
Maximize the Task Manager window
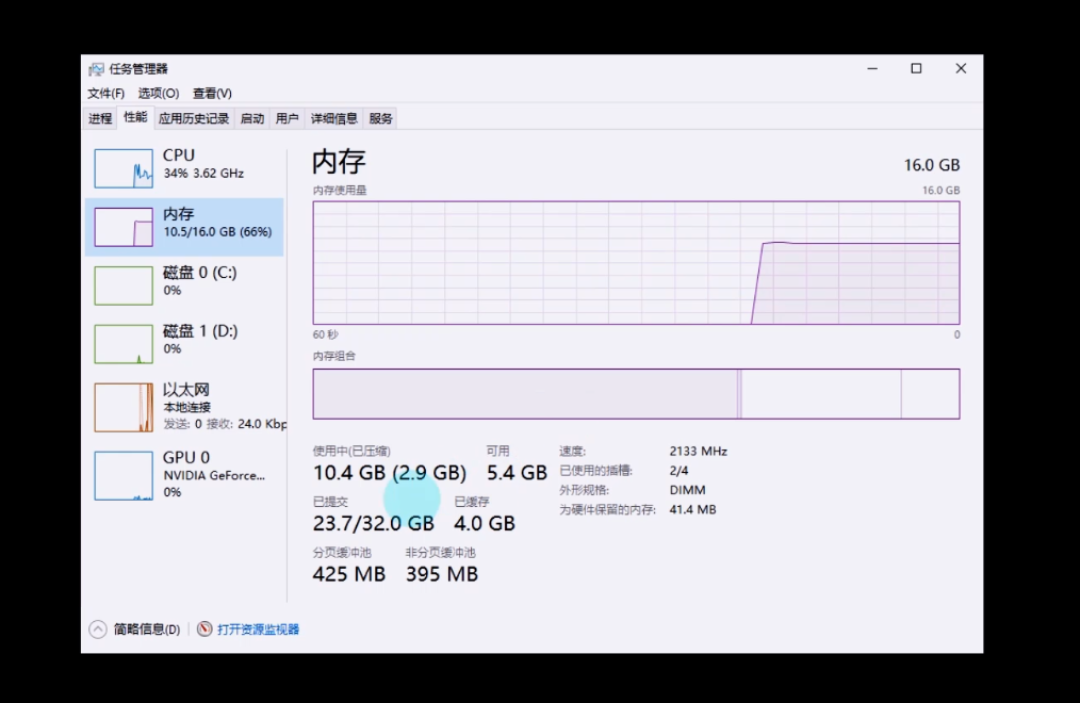[916, 68]
